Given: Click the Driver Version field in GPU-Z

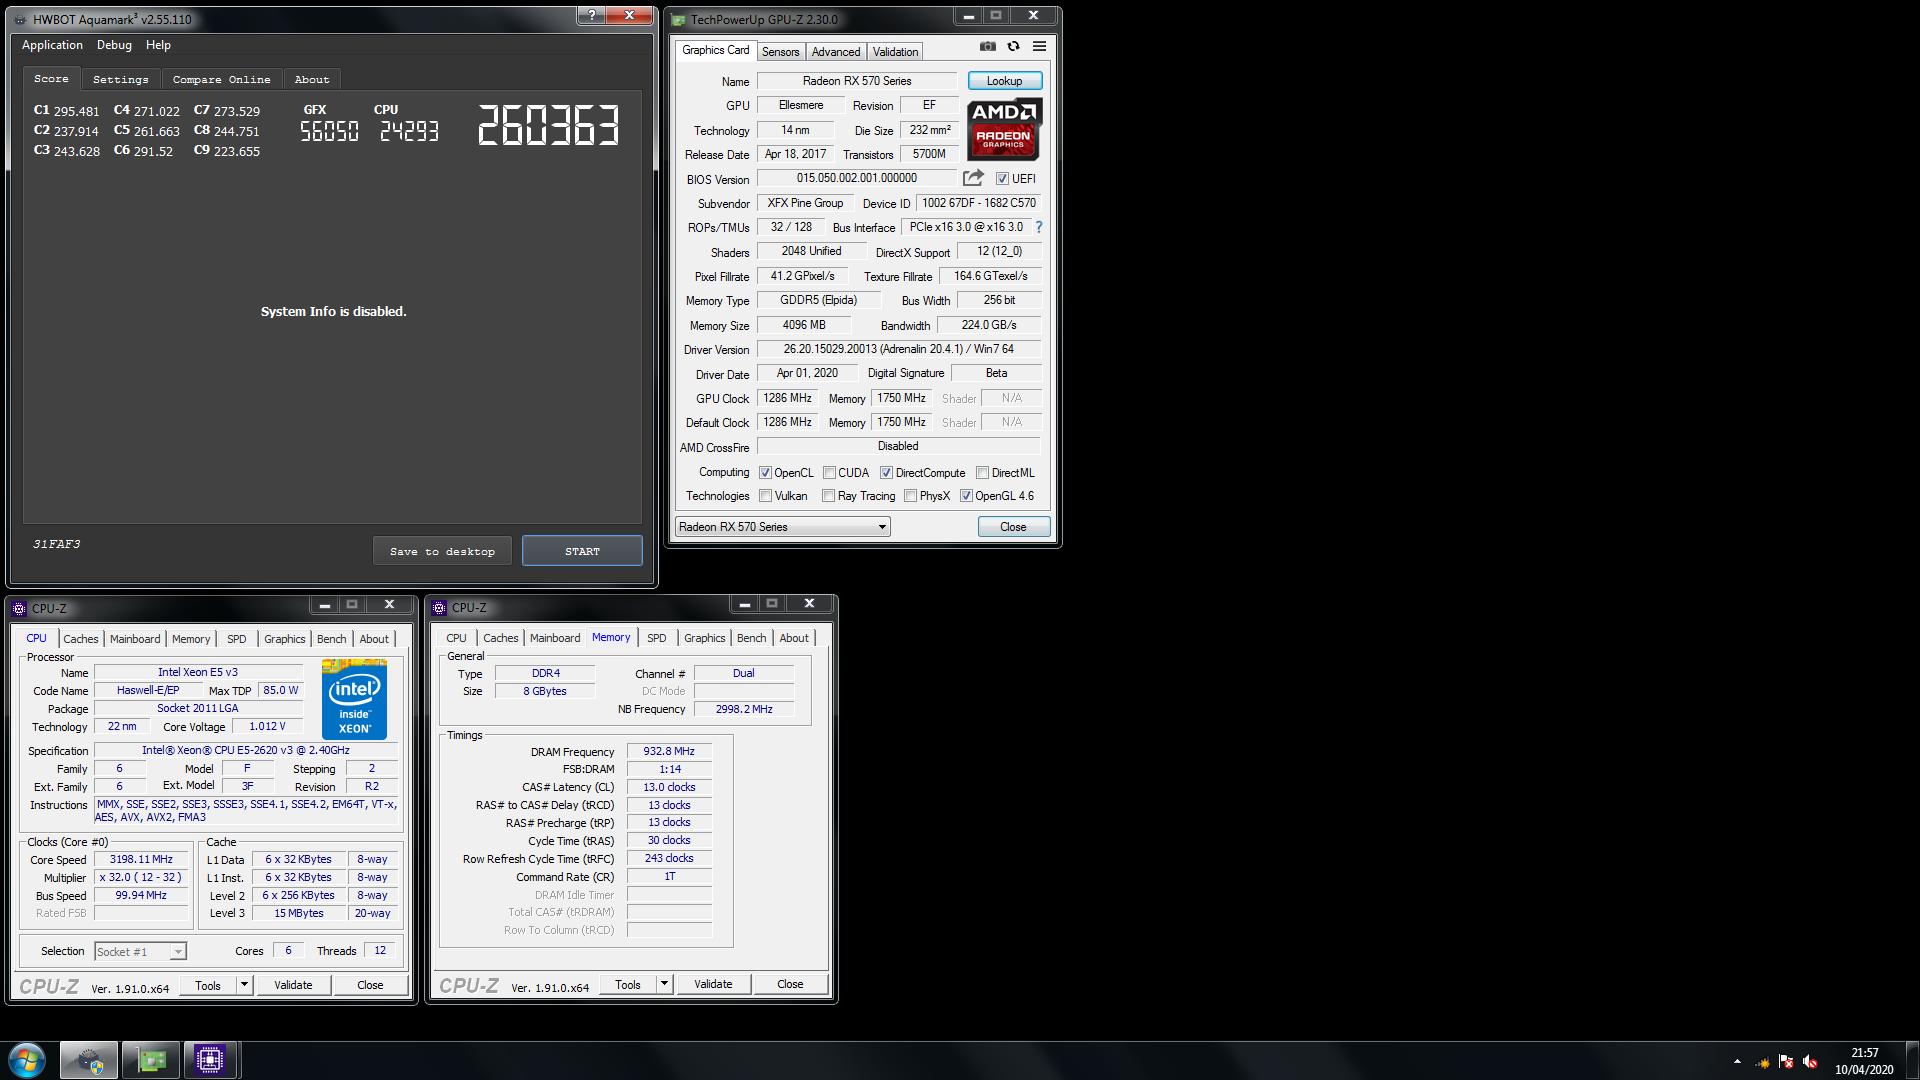Looking at the screenshot, I should tap(898, 349).
